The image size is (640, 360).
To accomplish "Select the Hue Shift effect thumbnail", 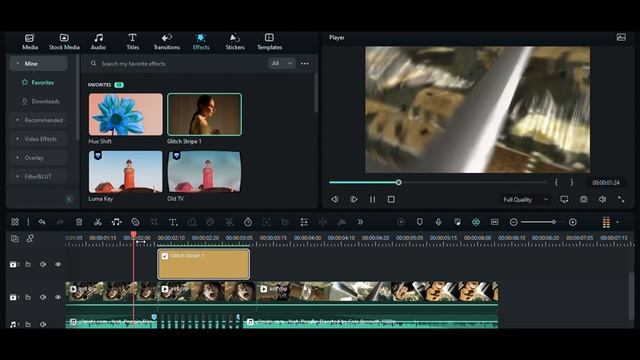I will click(x=126, y=114).
